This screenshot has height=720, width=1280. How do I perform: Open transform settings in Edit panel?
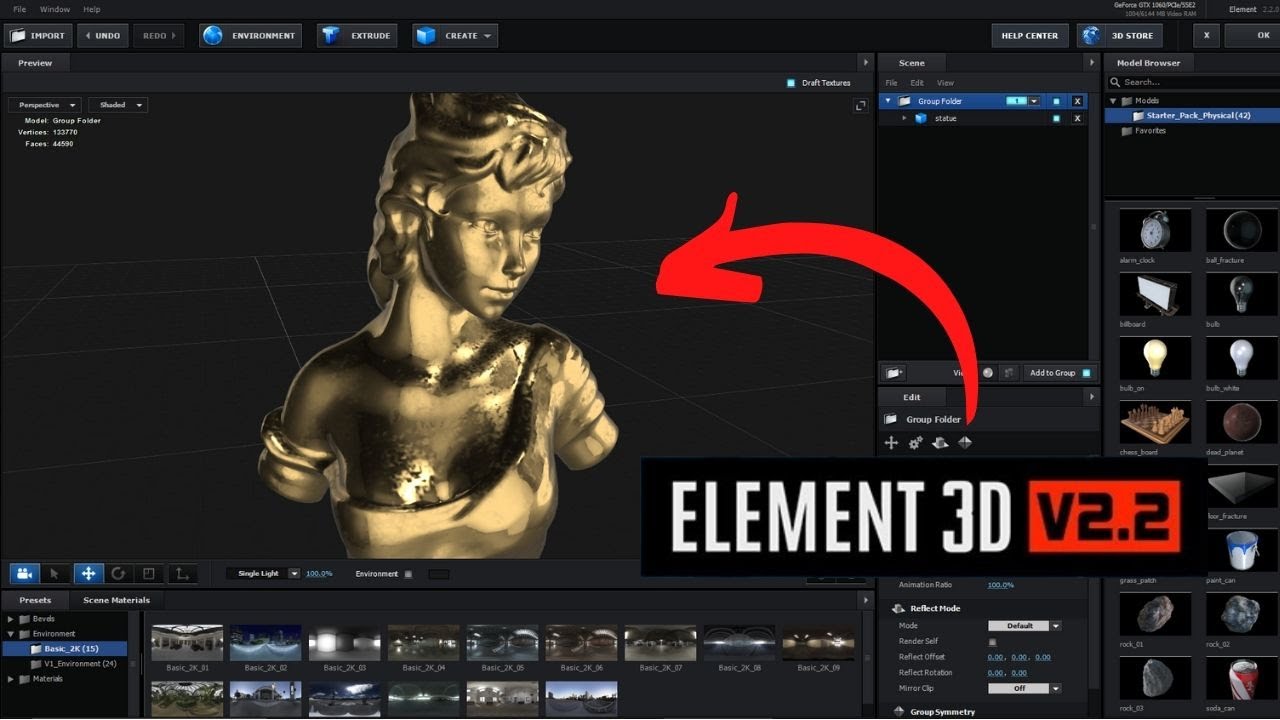click(891, 443)
